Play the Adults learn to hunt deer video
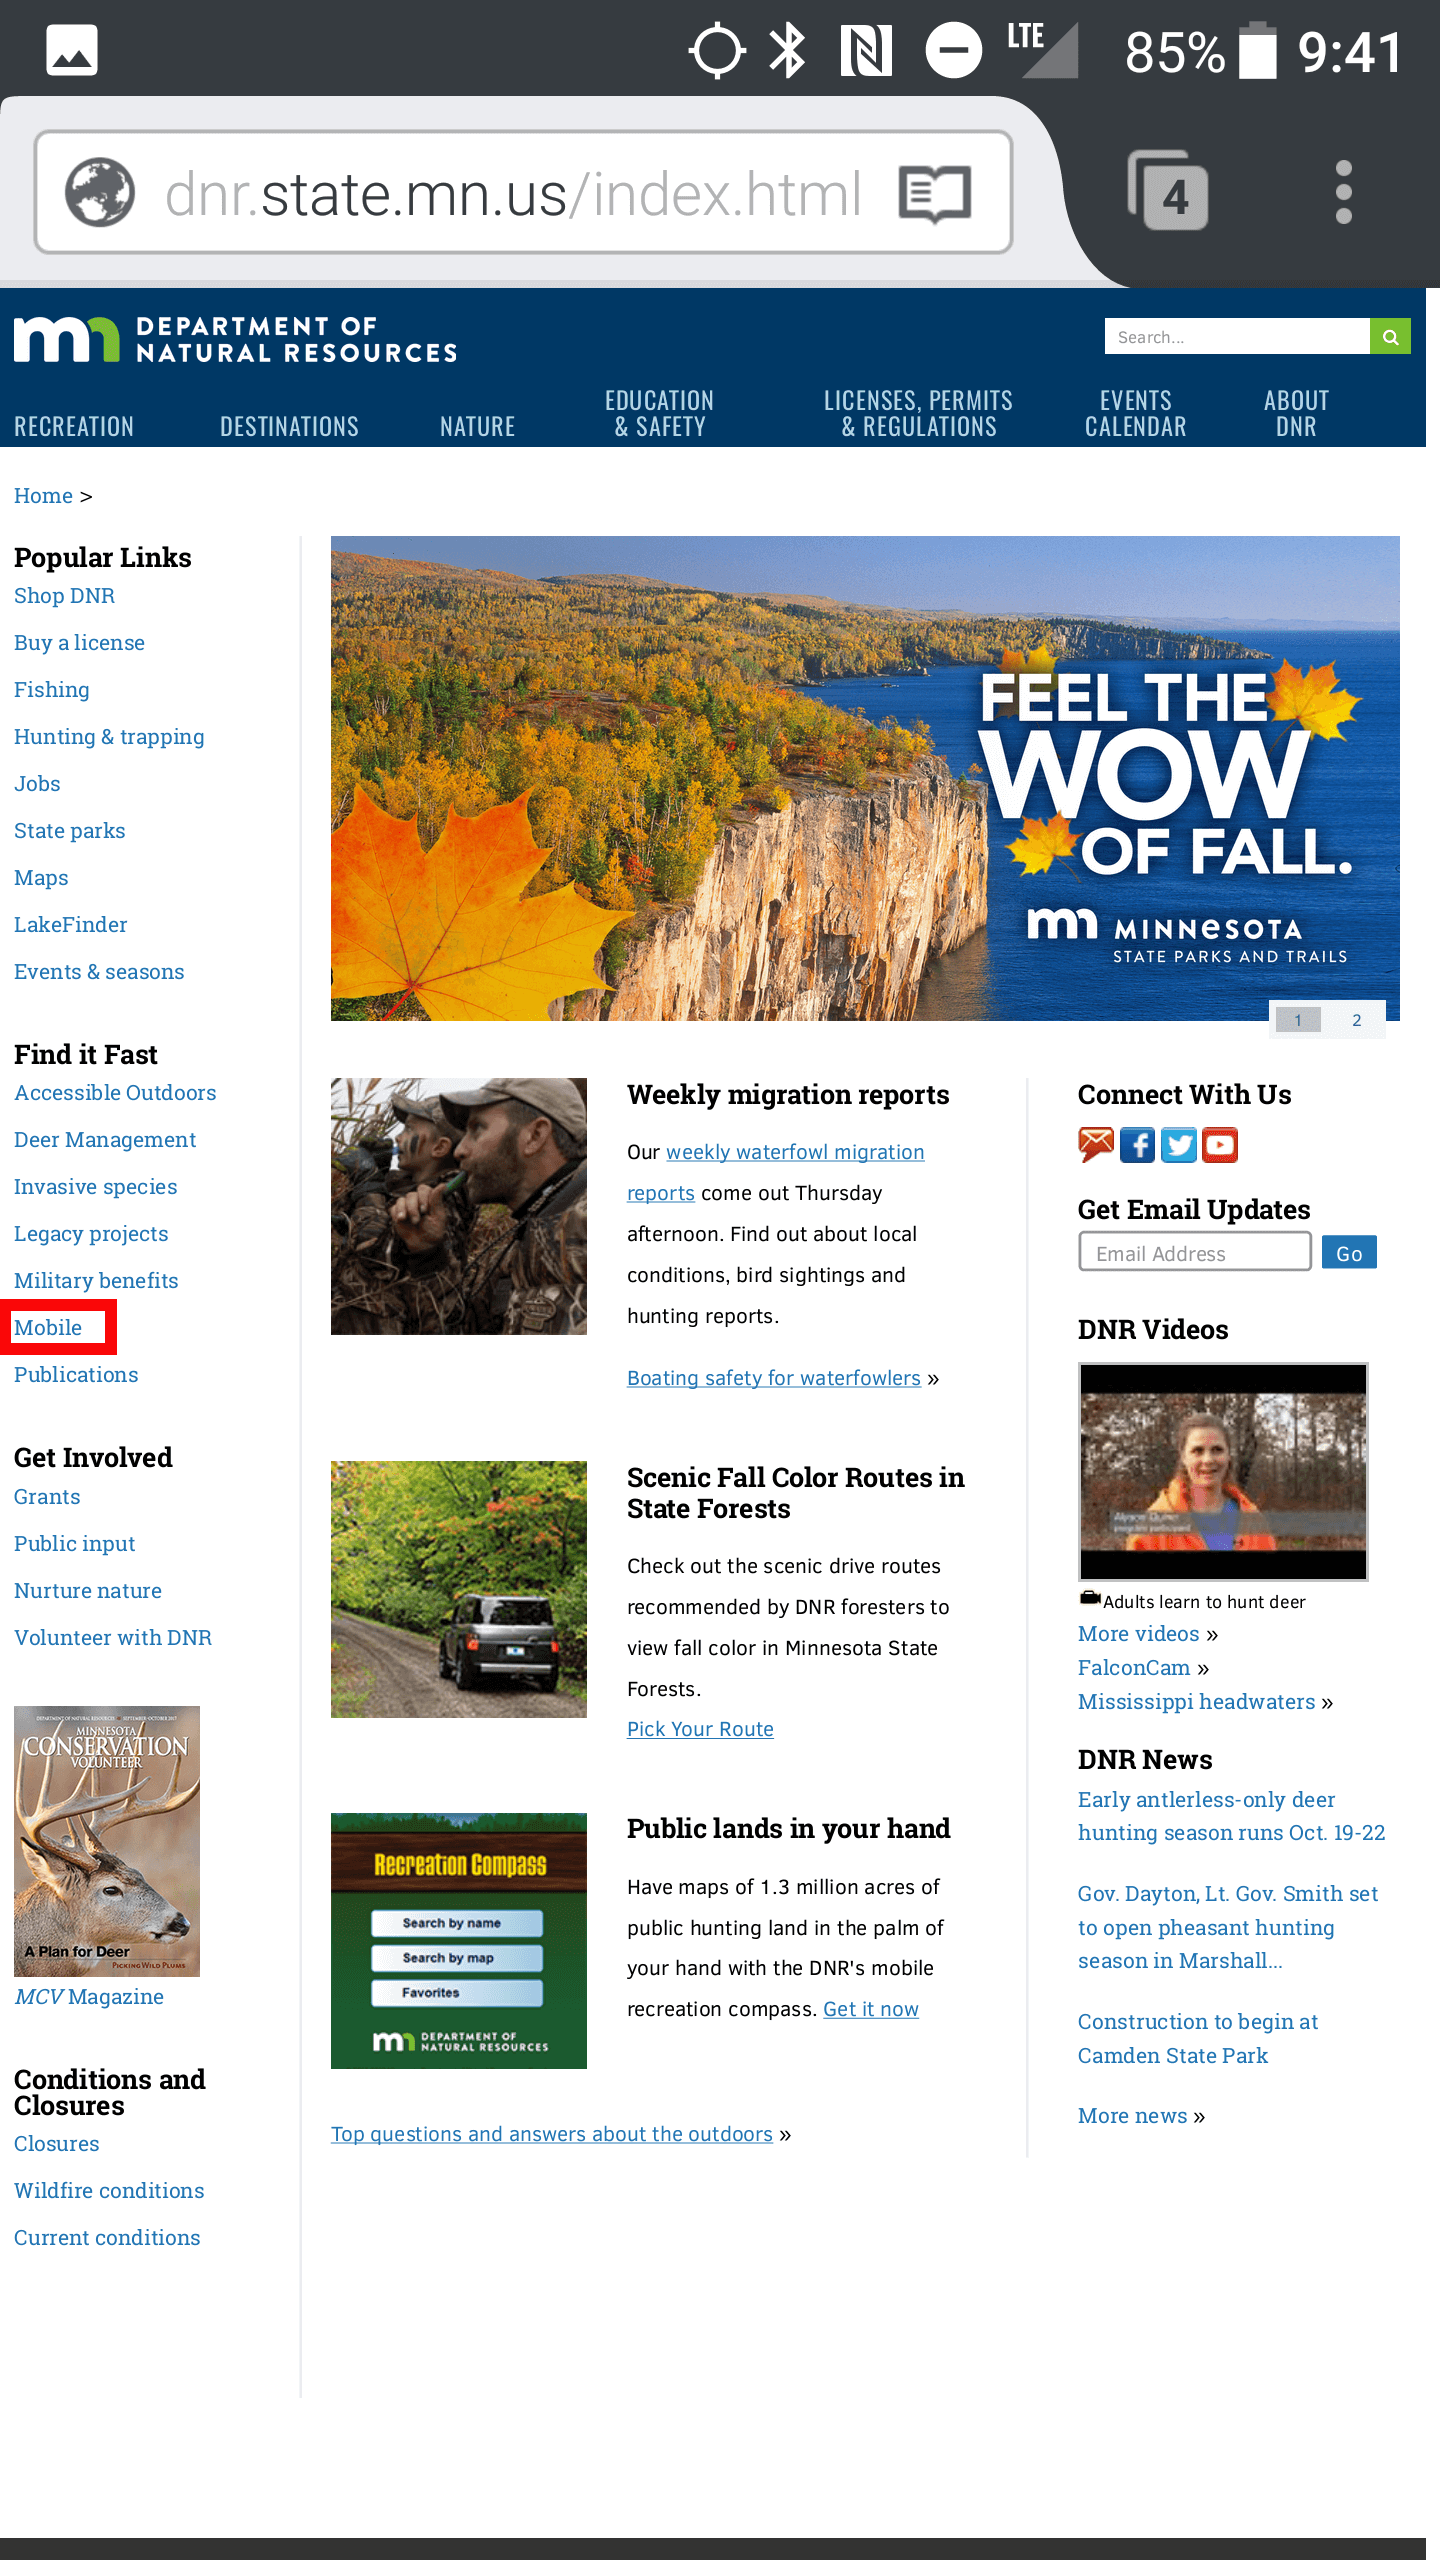The image size is (1440, 2560). click(x=1223, y=1471)
